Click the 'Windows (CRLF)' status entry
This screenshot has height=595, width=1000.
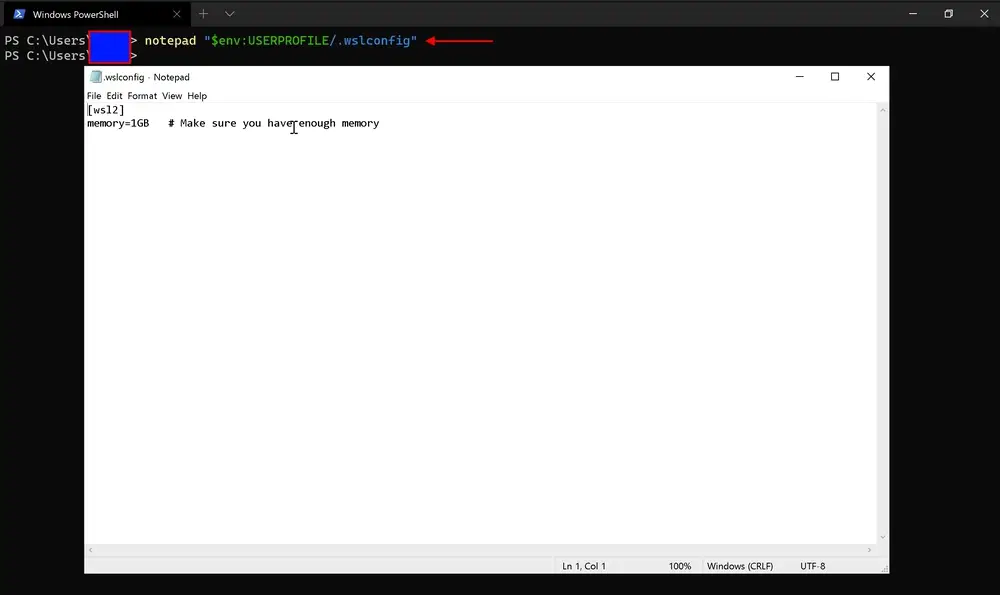click(x=740, y=566)
